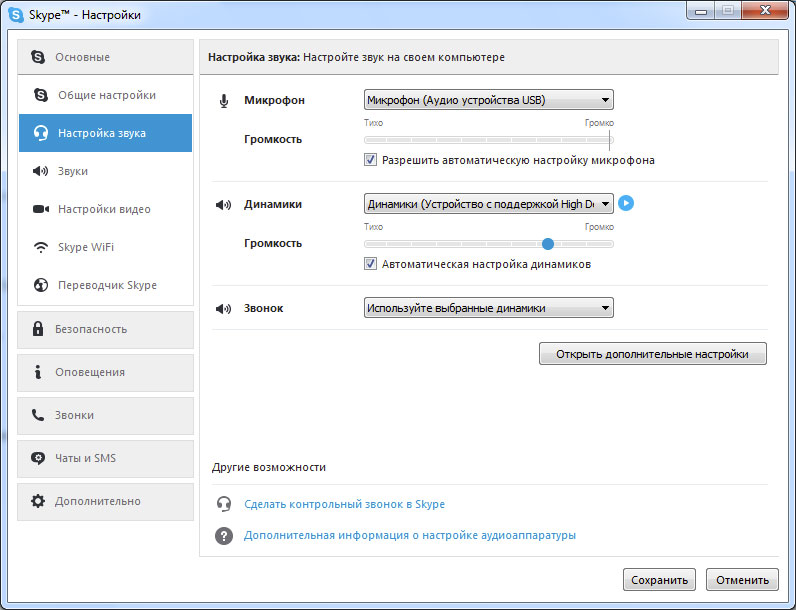Click the microphone icon next to Микрофон
Viewport: 796px width, 610px height.
point(224,101)
